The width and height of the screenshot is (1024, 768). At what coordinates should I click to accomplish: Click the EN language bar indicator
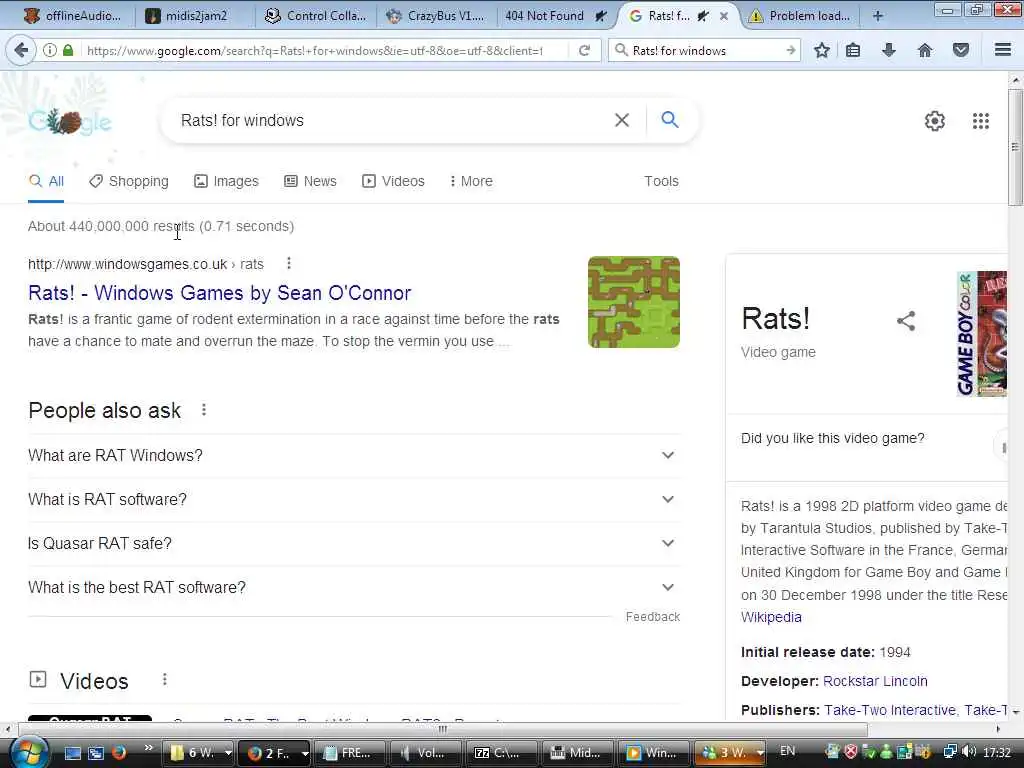tap(788, 751)
